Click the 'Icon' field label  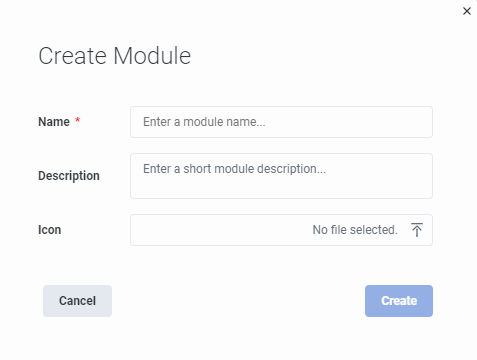(50, 230)
